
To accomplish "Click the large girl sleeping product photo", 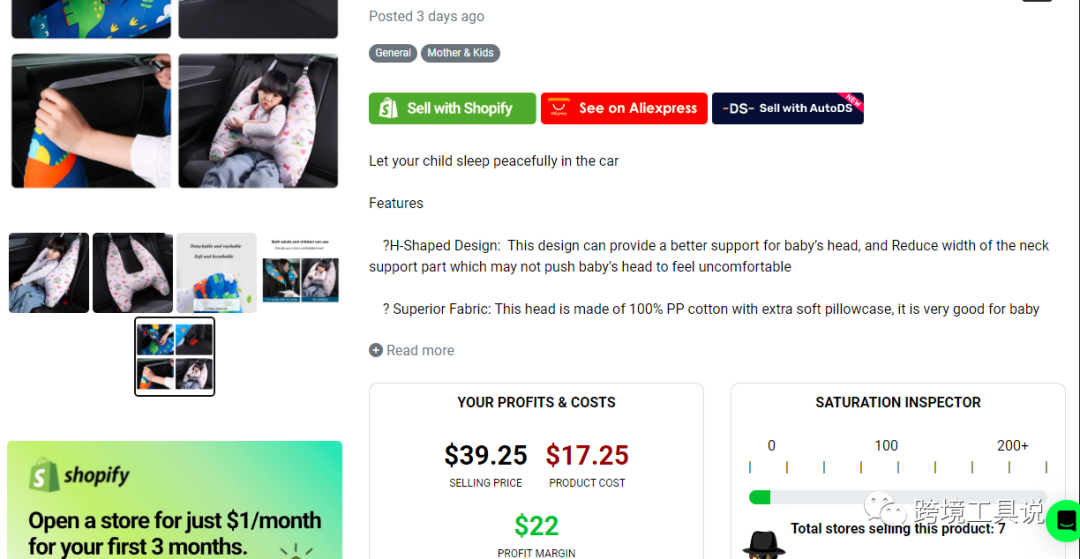I will coord(258,120).
